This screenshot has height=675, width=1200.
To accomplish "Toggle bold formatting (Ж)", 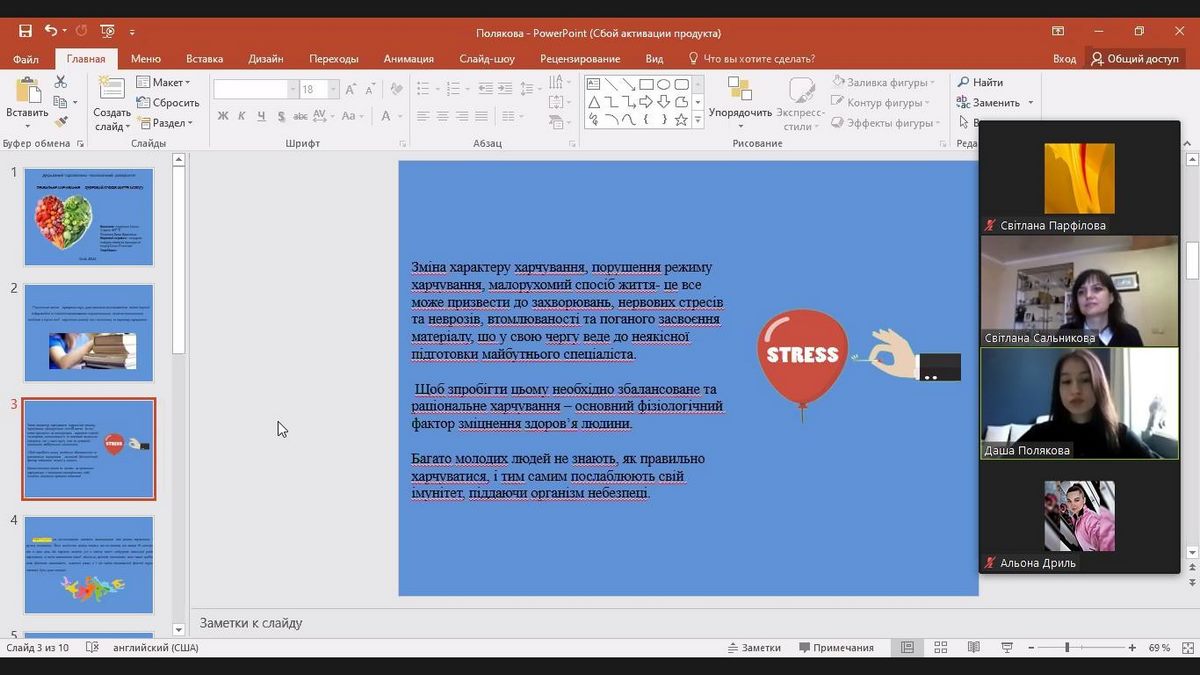I will coord(223,116).
